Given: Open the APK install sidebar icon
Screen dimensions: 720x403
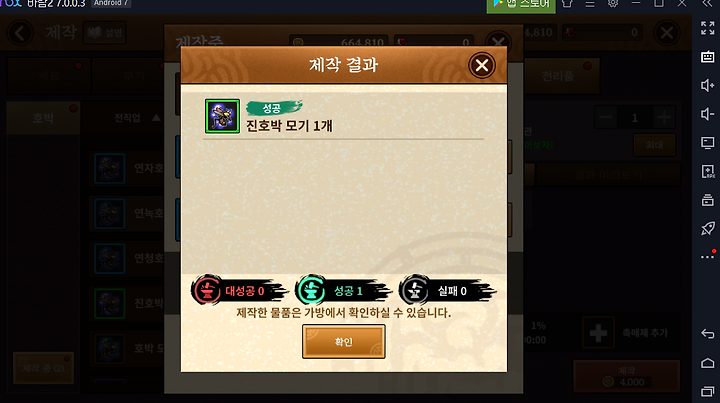Looking at the screenshot, I should pyautogui.click(x=707, y=171).
